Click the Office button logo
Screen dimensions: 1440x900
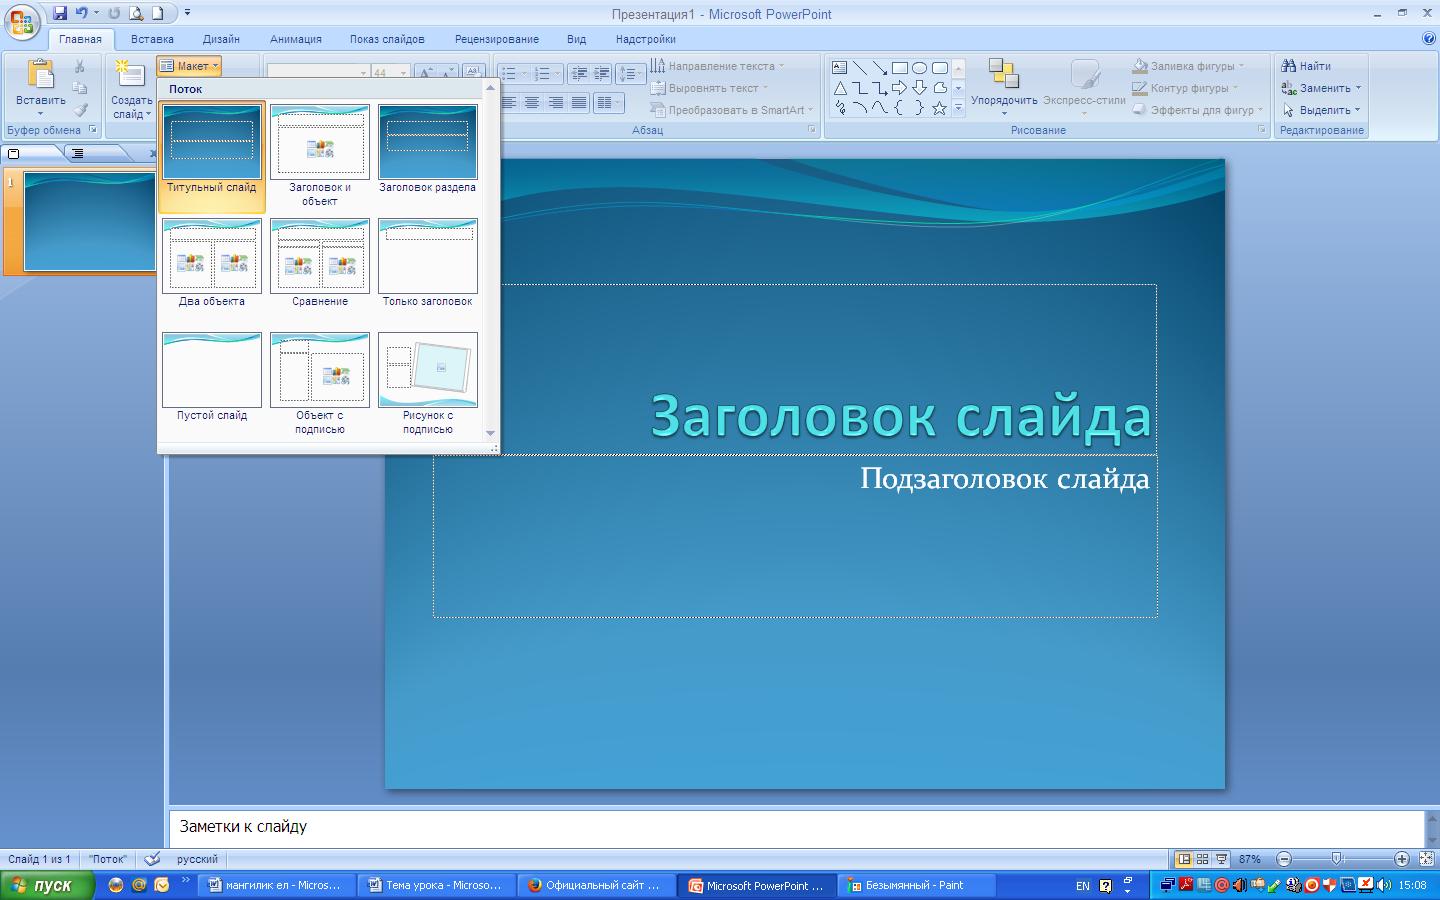click(22, 20)
